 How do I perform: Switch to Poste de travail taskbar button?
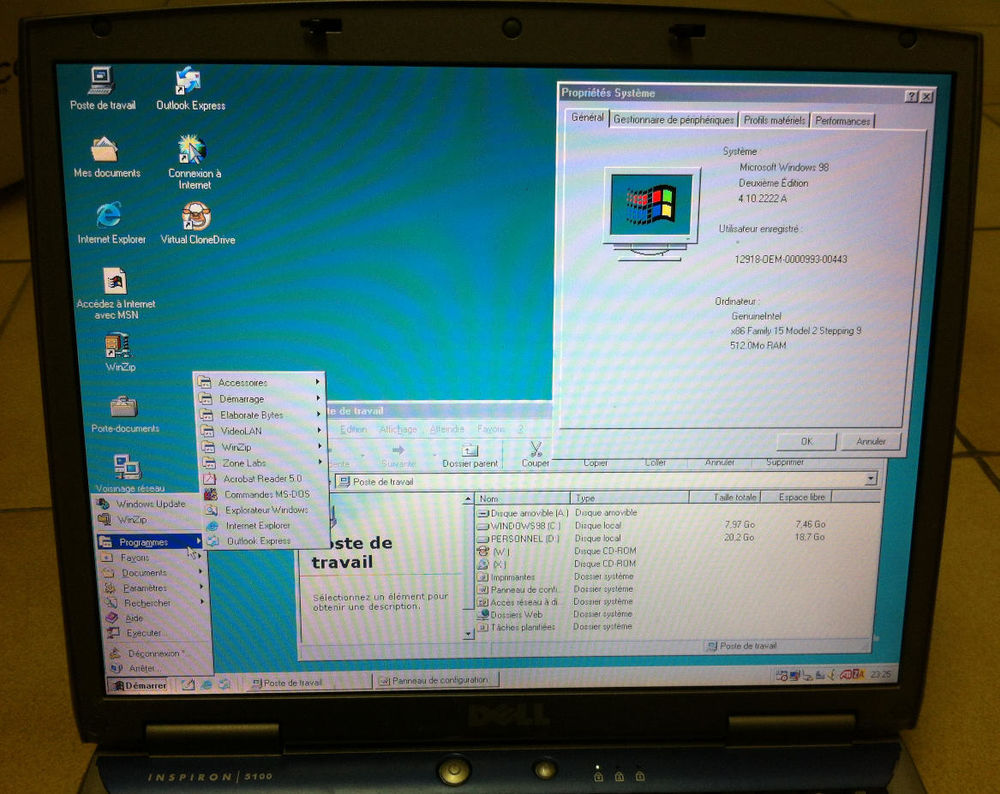(x=307, y=682)
